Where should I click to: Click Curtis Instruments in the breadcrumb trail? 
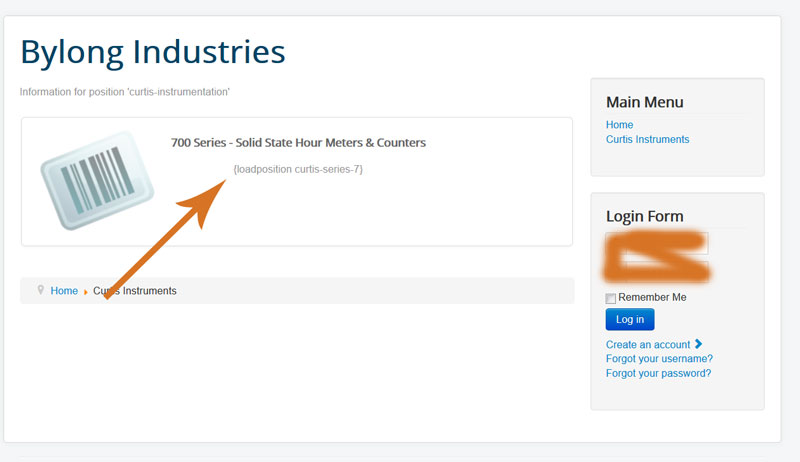[x=135, y=291]
